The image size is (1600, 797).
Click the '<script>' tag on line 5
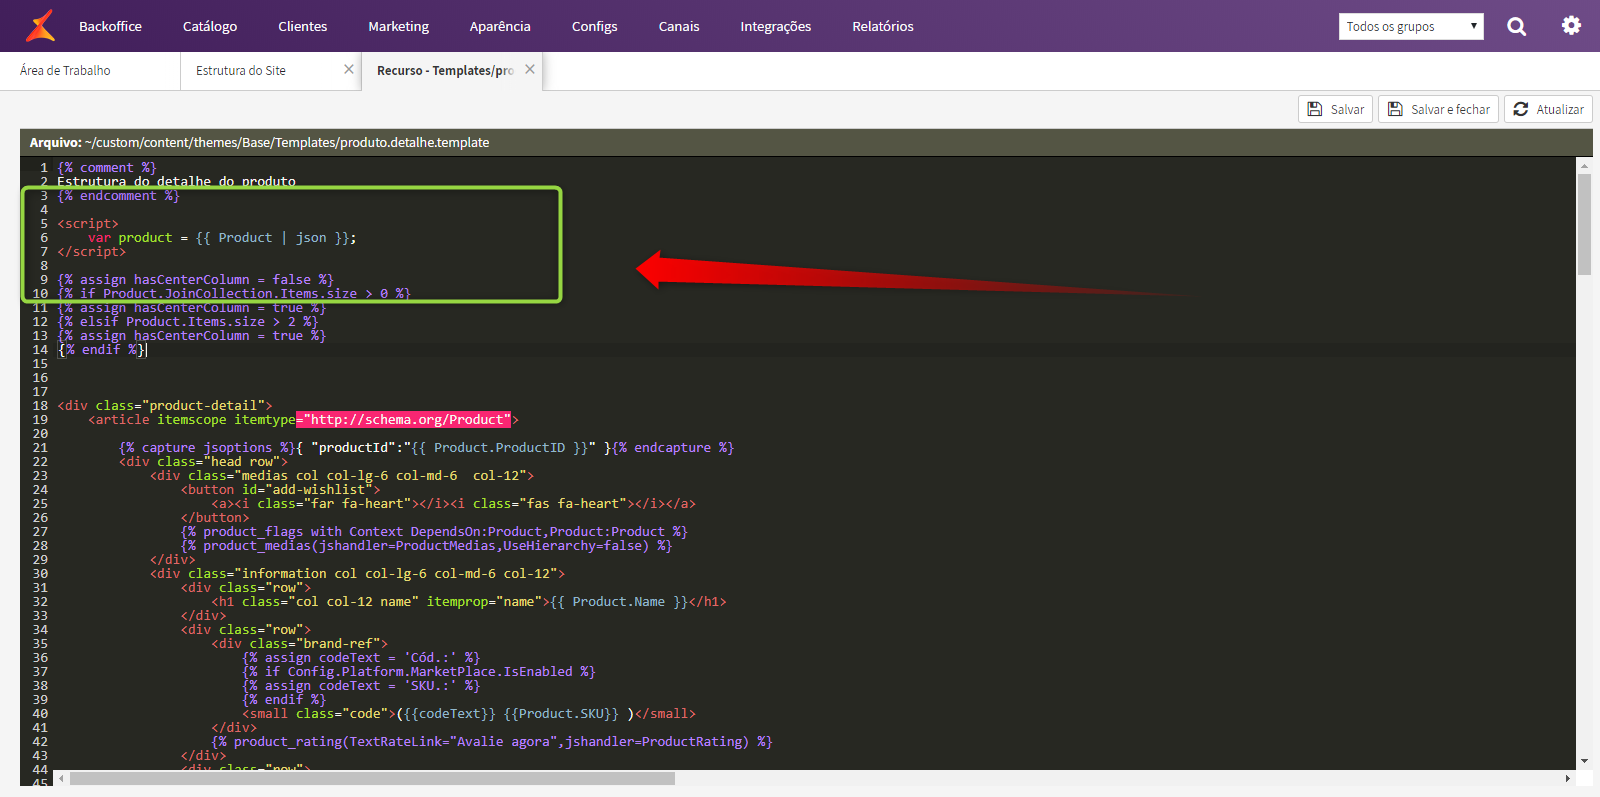(x=88, y=223)
